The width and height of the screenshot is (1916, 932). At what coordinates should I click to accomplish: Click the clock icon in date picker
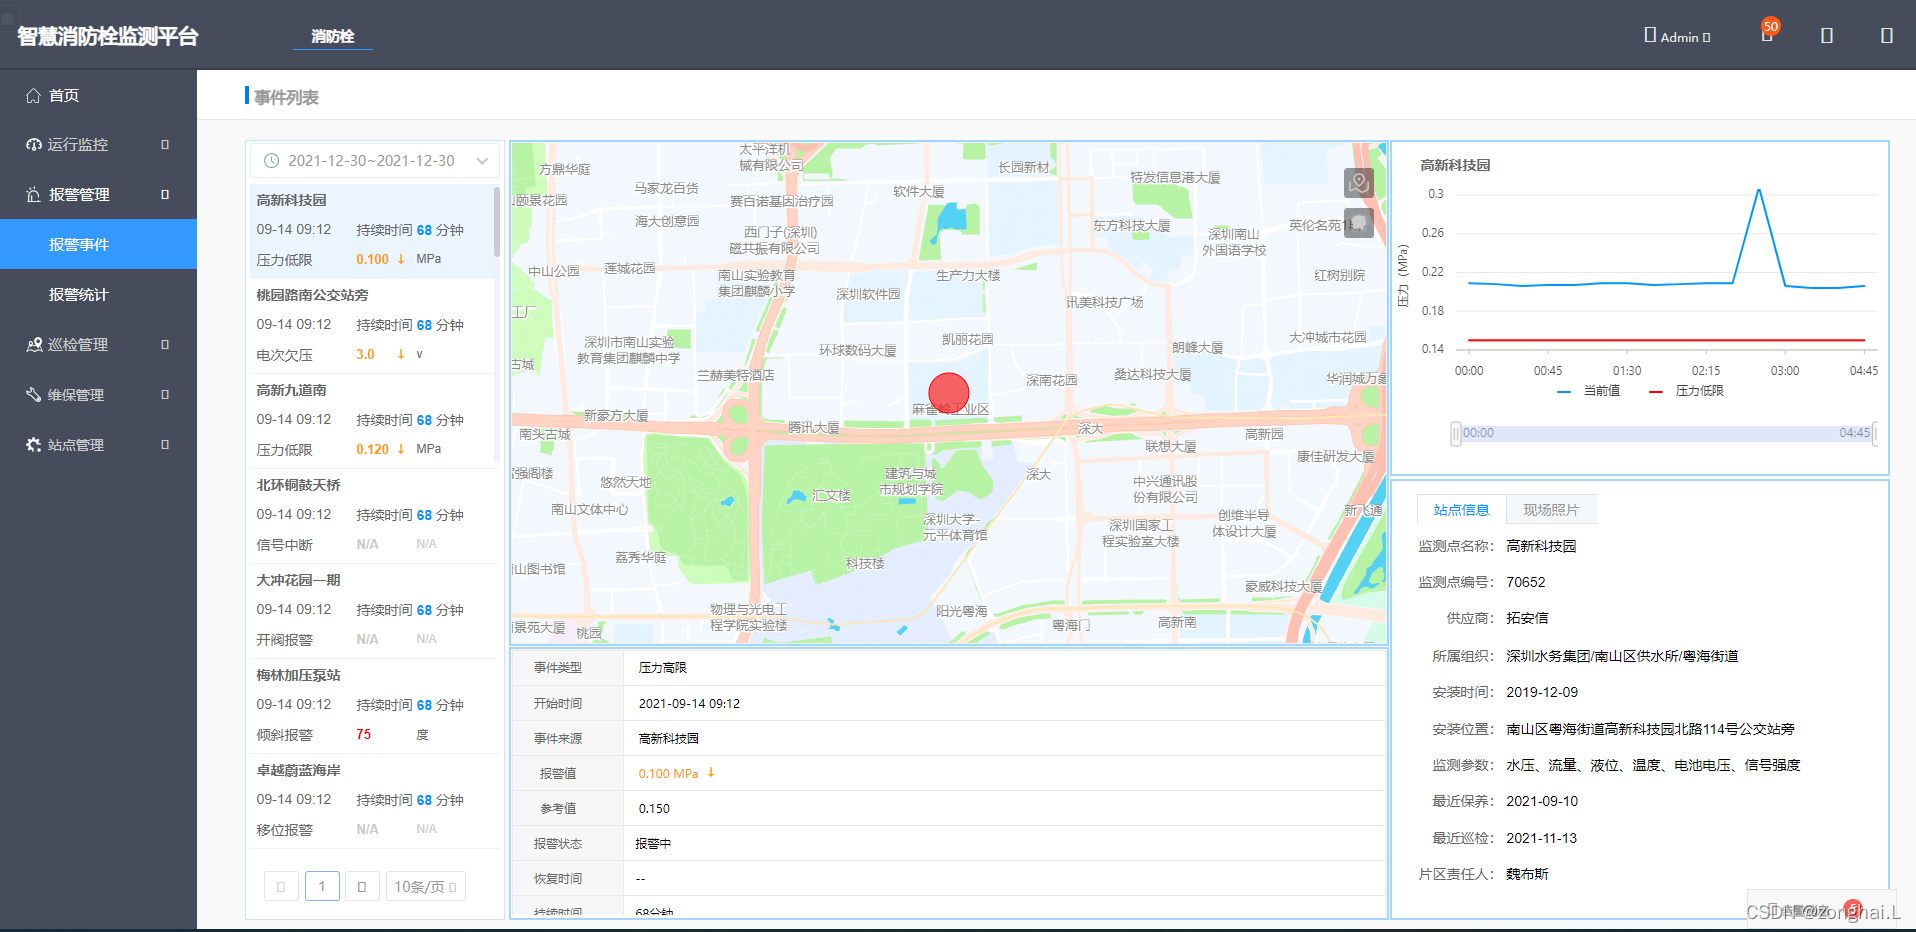pos(271,160)
